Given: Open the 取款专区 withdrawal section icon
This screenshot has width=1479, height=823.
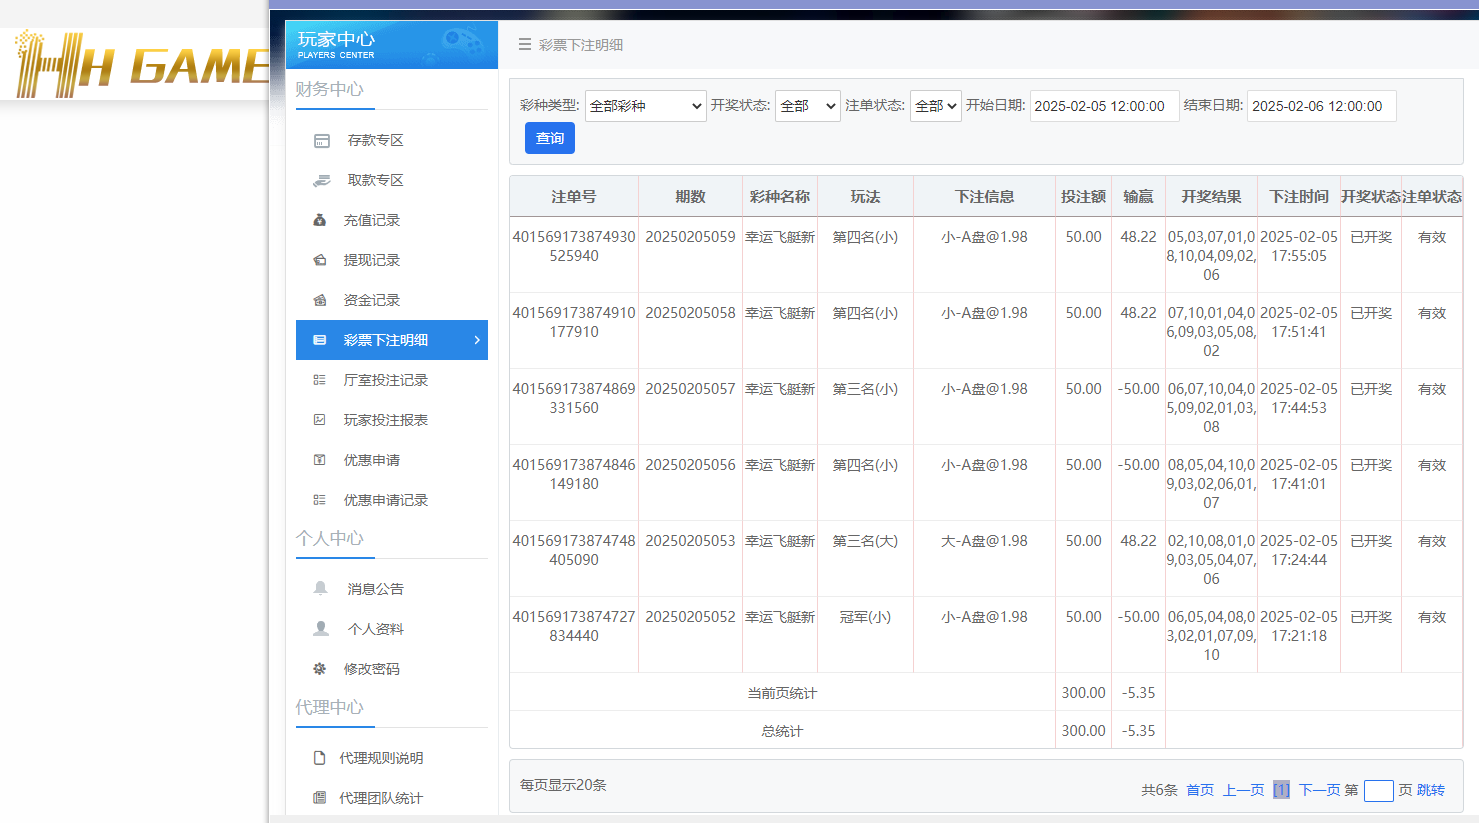Looking at the screenshot, I should (320, 180).
